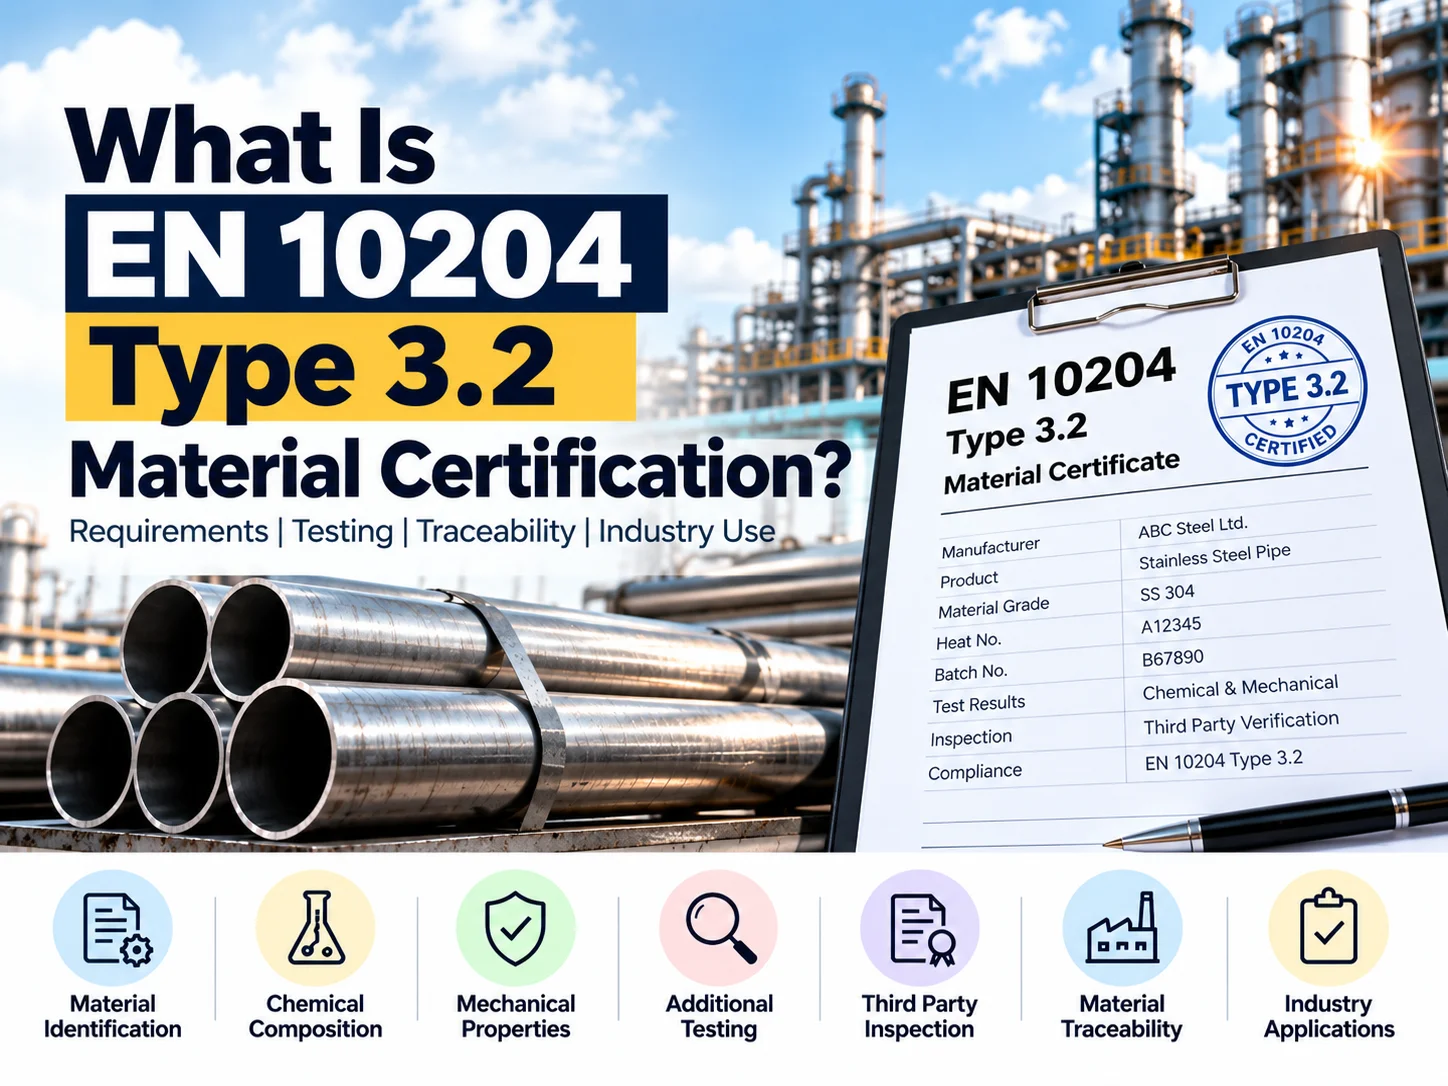1448x1086 pixels.
Task: Choose the Third Party Inspection certificate icon
Action: 920,928
